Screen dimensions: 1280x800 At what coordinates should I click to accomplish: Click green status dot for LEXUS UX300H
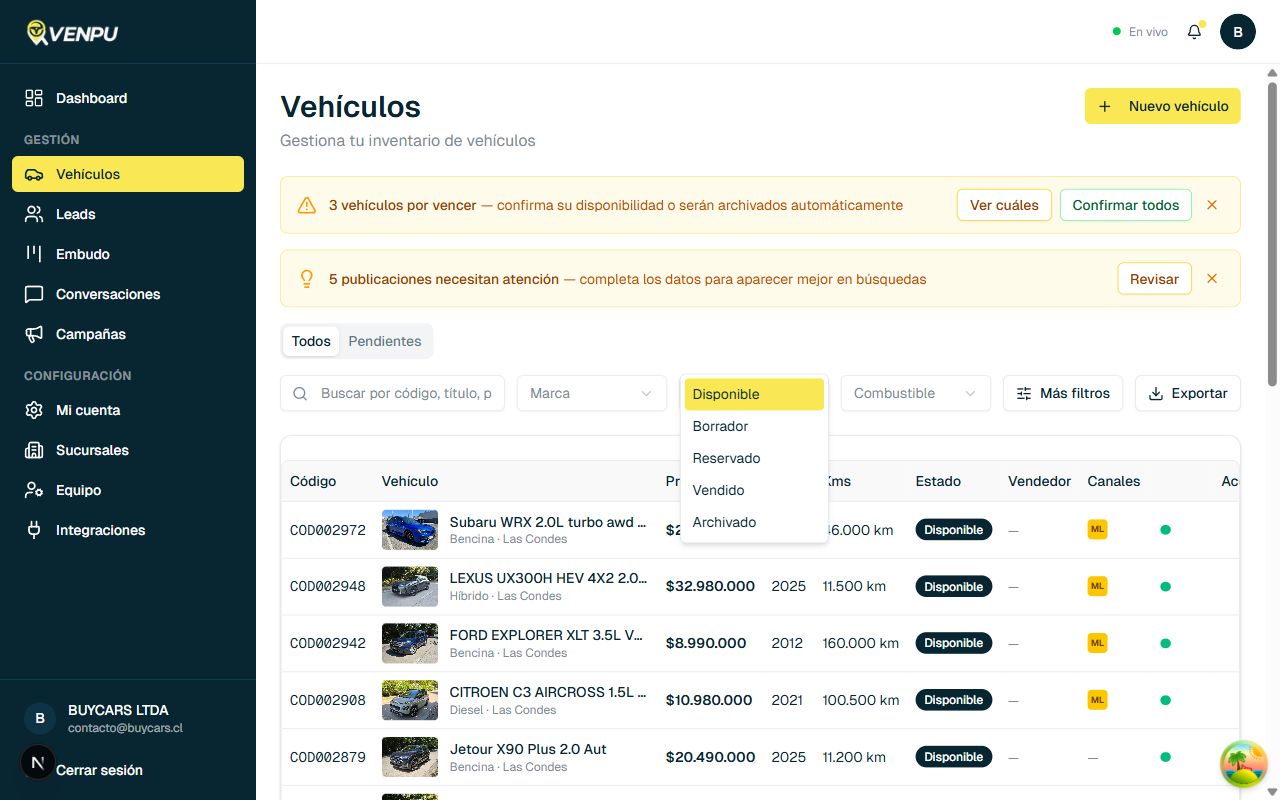(x=1165, y=587)
